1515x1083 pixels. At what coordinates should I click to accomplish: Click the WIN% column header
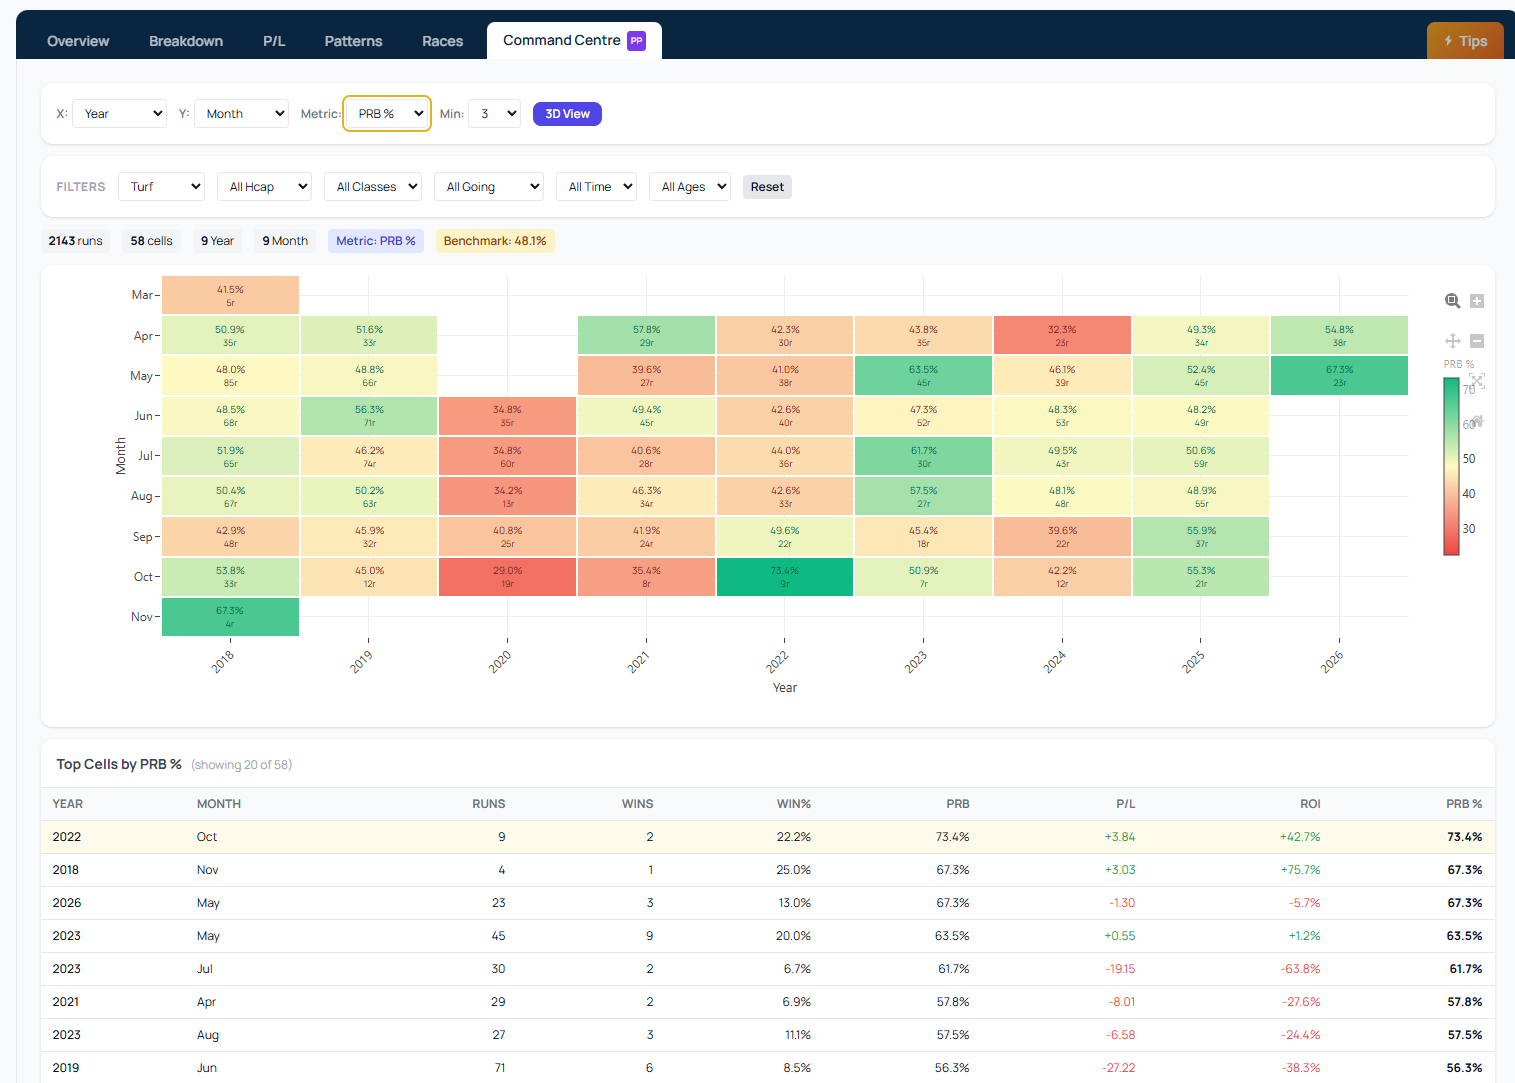click(794, 804)
